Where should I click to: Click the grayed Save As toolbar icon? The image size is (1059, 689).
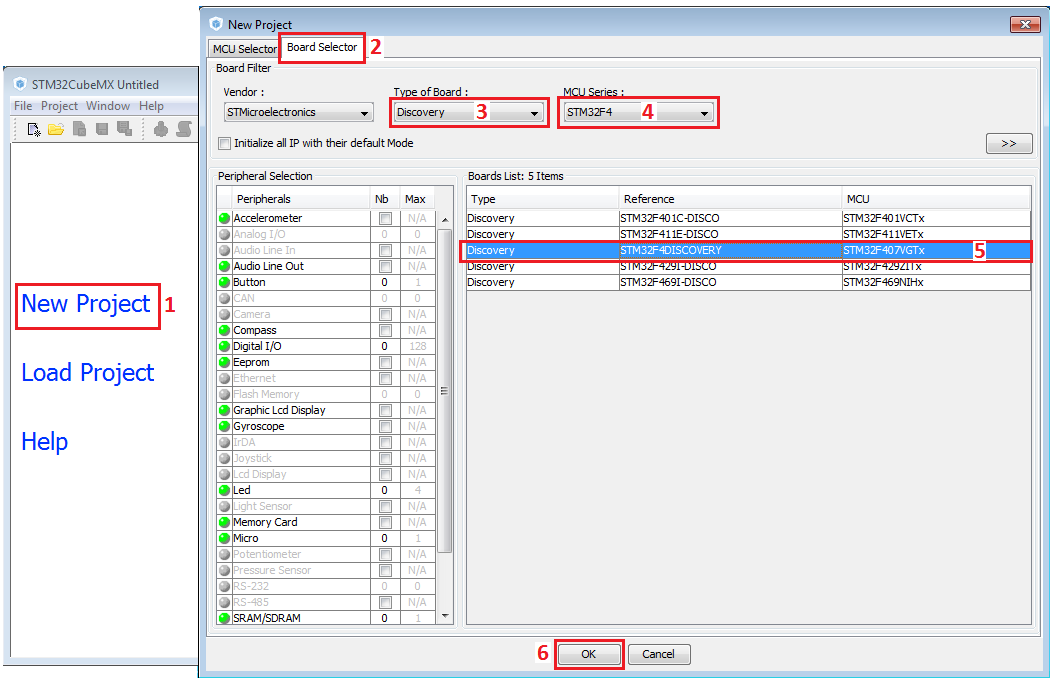point(124,129)
